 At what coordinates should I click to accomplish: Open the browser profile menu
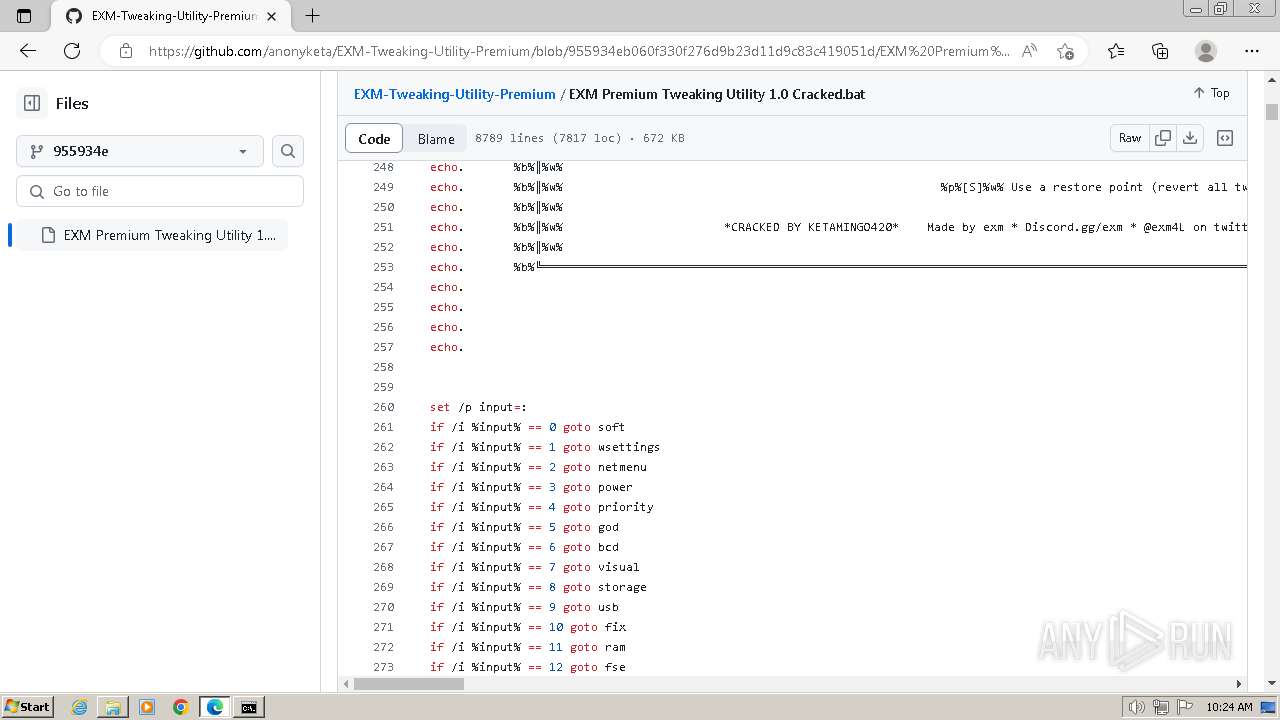click(1206, 51)
